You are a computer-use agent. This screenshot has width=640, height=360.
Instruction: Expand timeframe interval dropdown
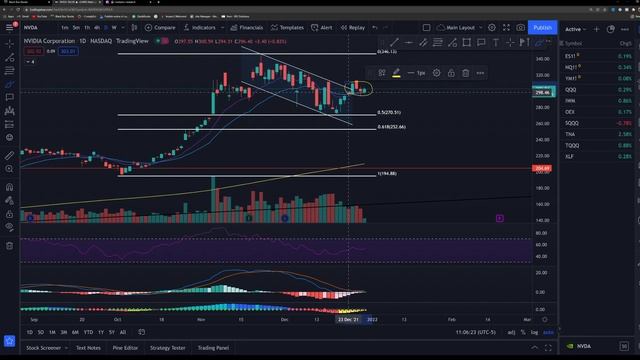point(123,27)
